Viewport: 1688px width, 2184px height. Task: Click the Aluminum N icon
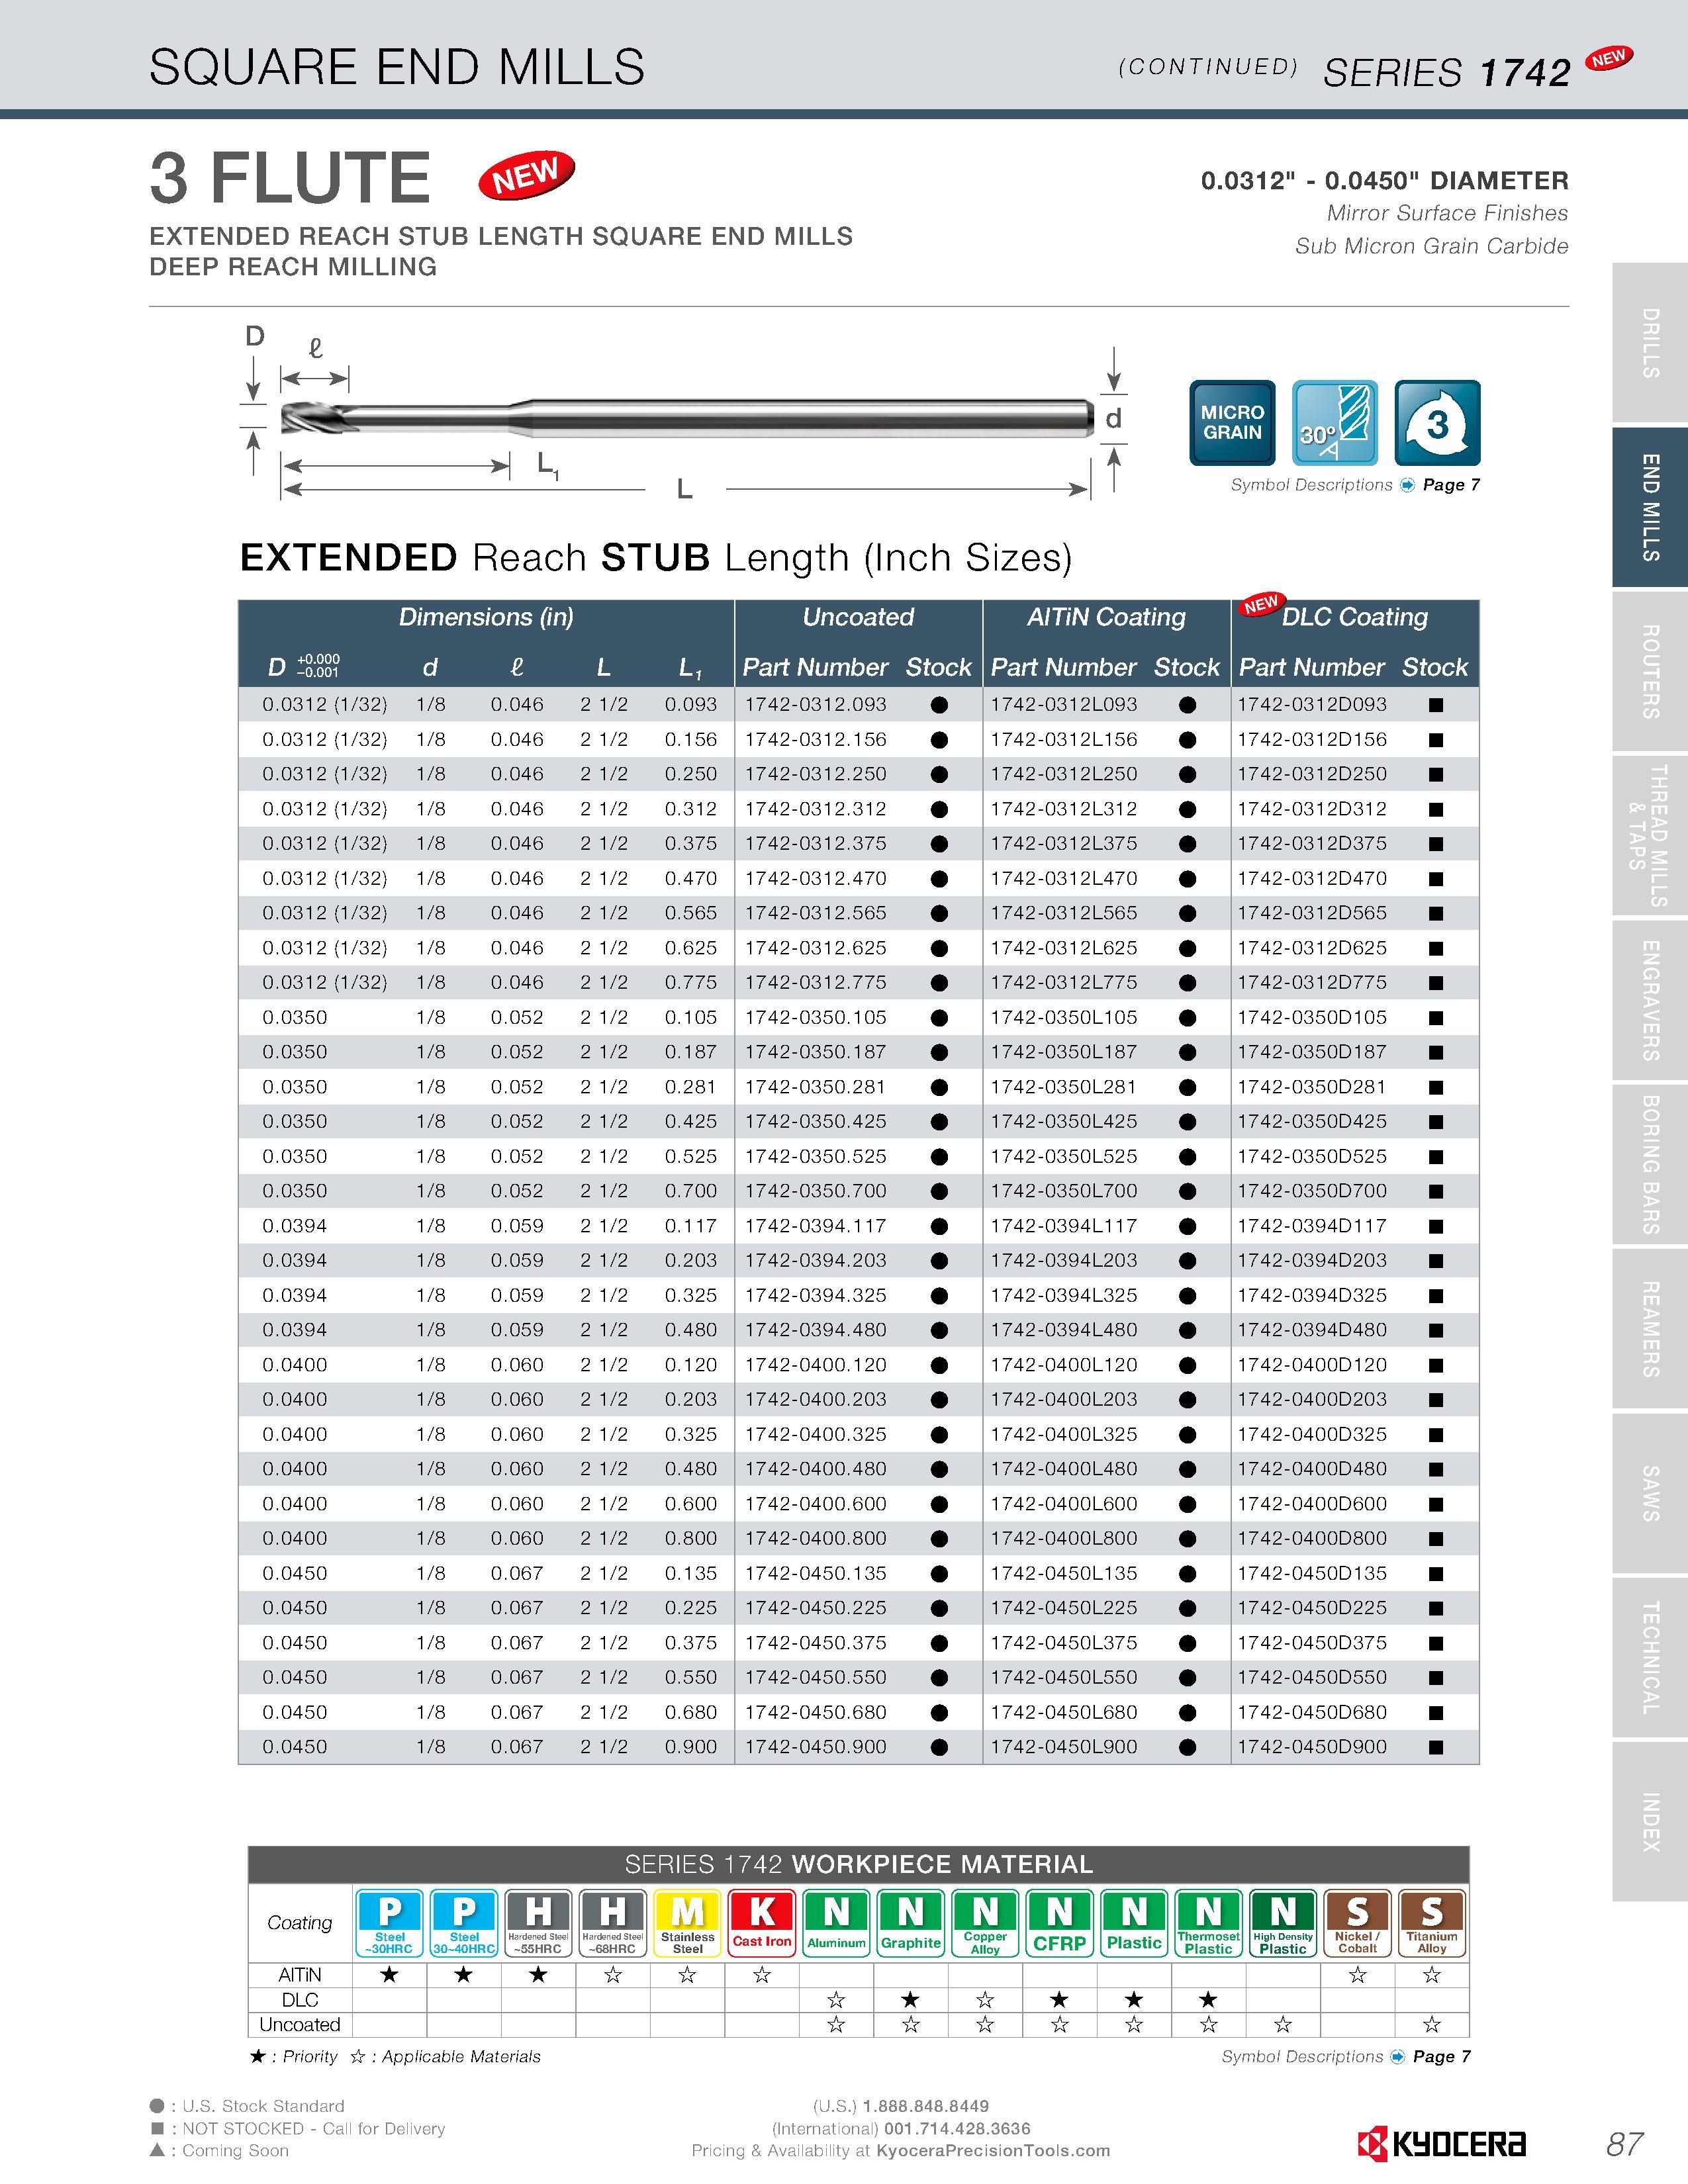(x=836, y=1922)
